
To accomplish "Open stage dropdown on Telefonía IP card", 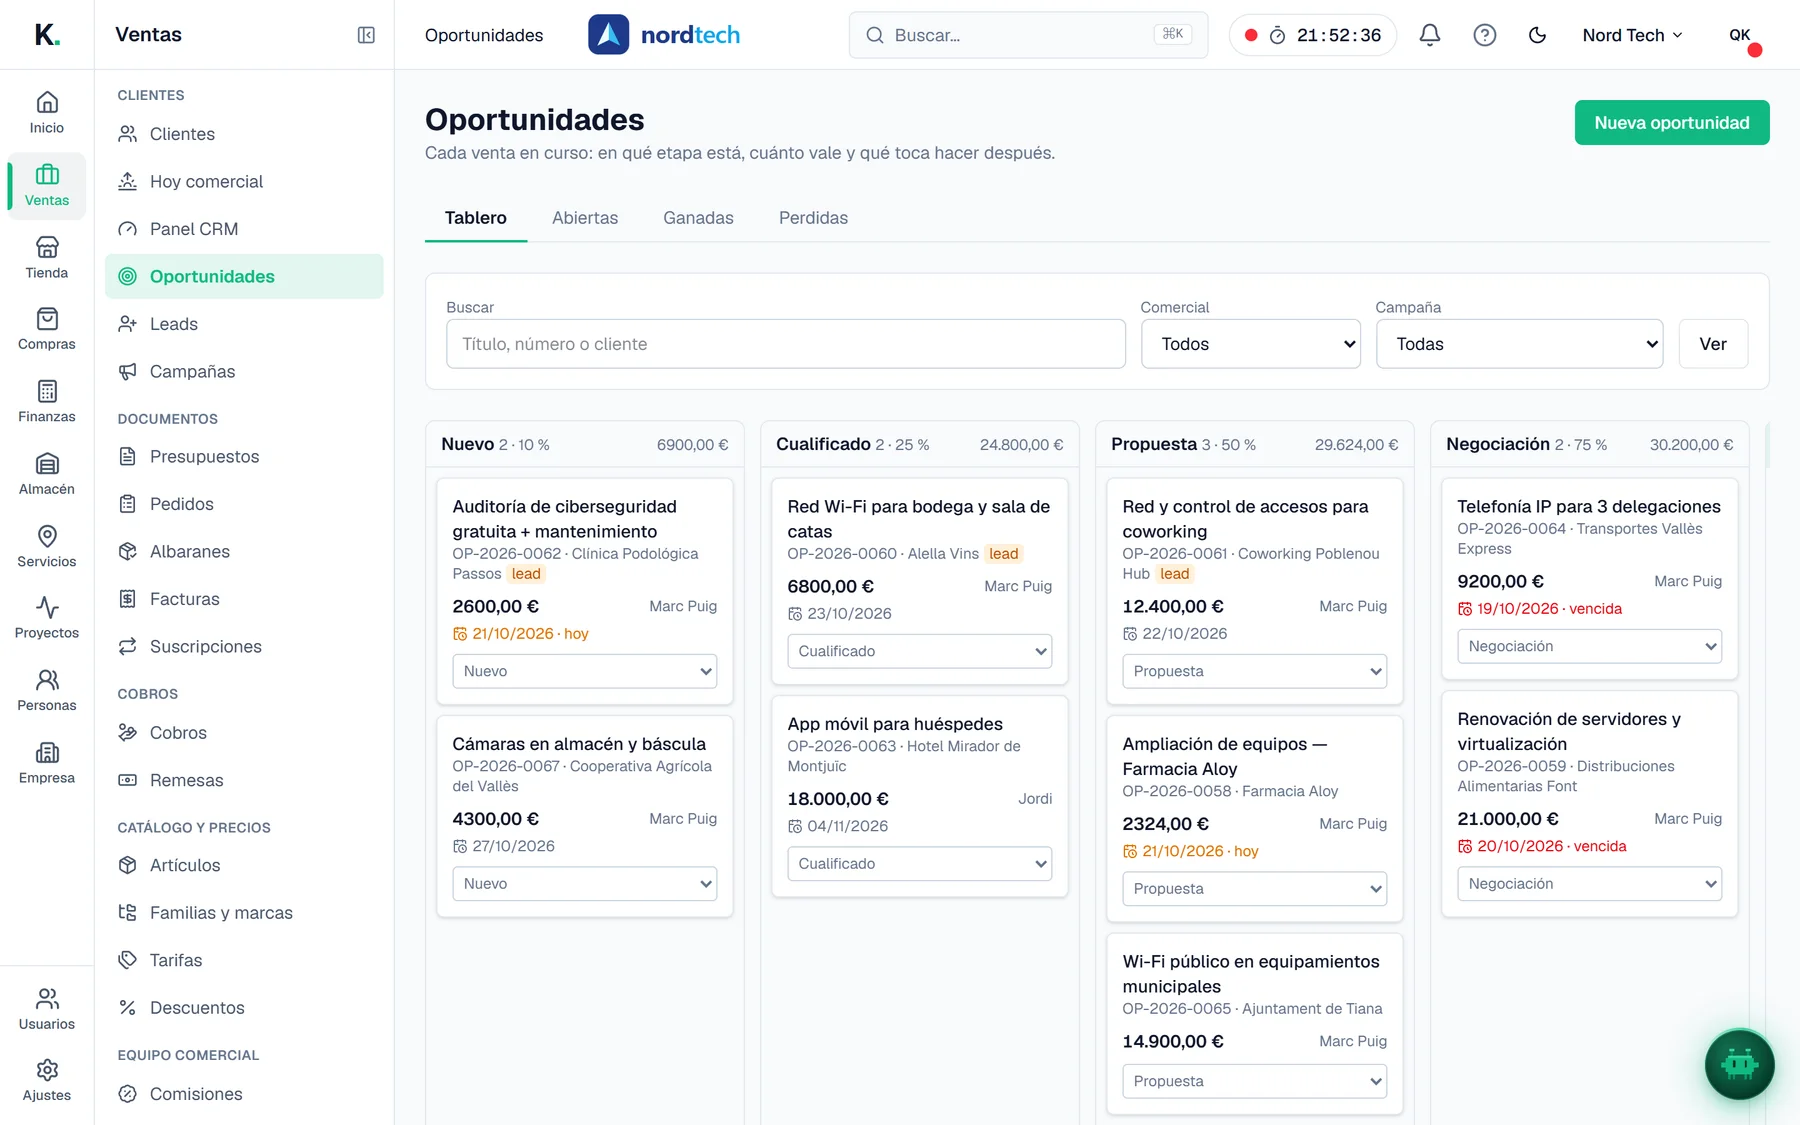I will tap(1589, 646).
